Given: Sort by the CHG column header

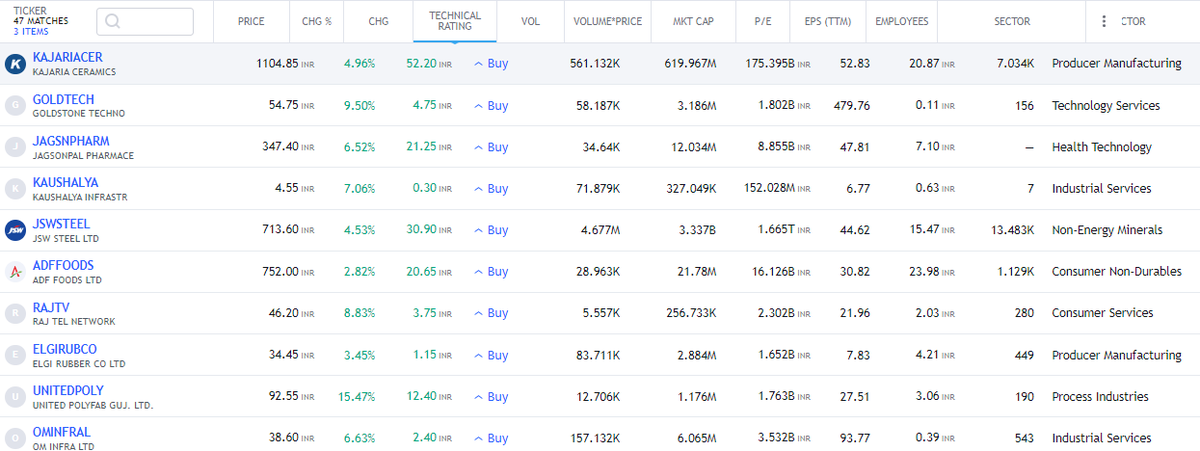Looking at the screenshot, I should [379, 21].
